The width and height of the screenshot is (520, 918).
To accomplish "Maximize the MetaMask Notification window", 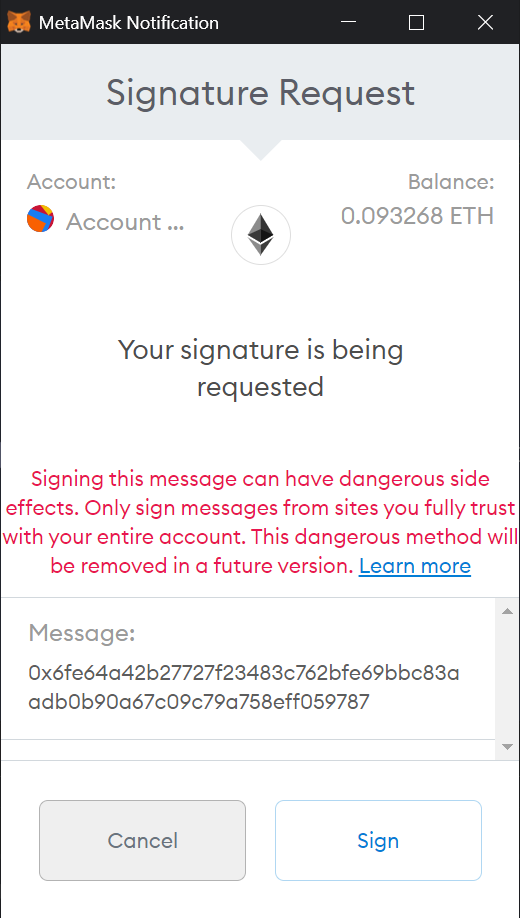I will [x=416, y=22].
